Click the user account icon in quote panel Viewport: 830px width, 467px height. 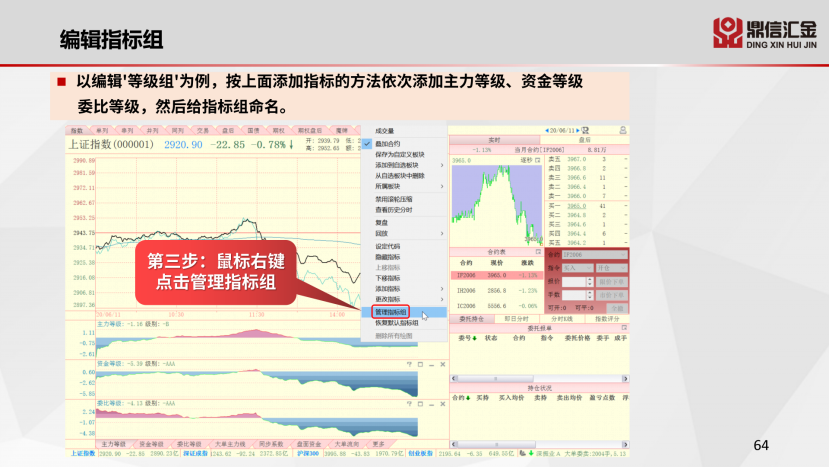tap(624, 130)
